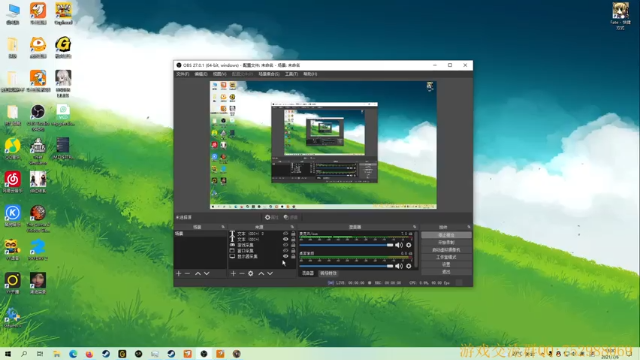Click the audio mixer vertical scrollbar
The height and width of the screenshot is (360, 640).
(x=416, y=250)
